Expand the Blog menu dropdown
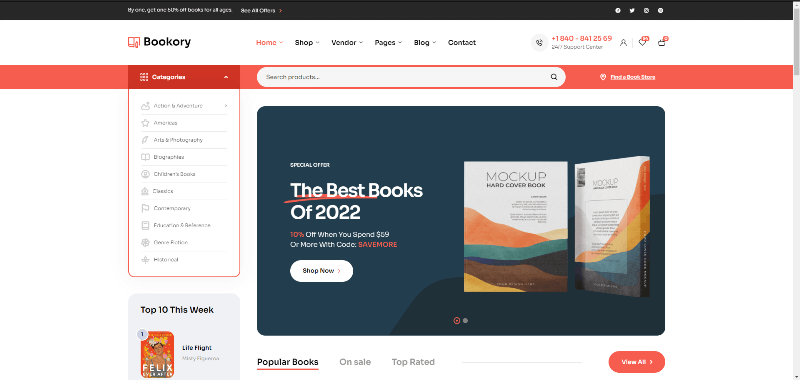800x380 pixels. tap(434, 43)
